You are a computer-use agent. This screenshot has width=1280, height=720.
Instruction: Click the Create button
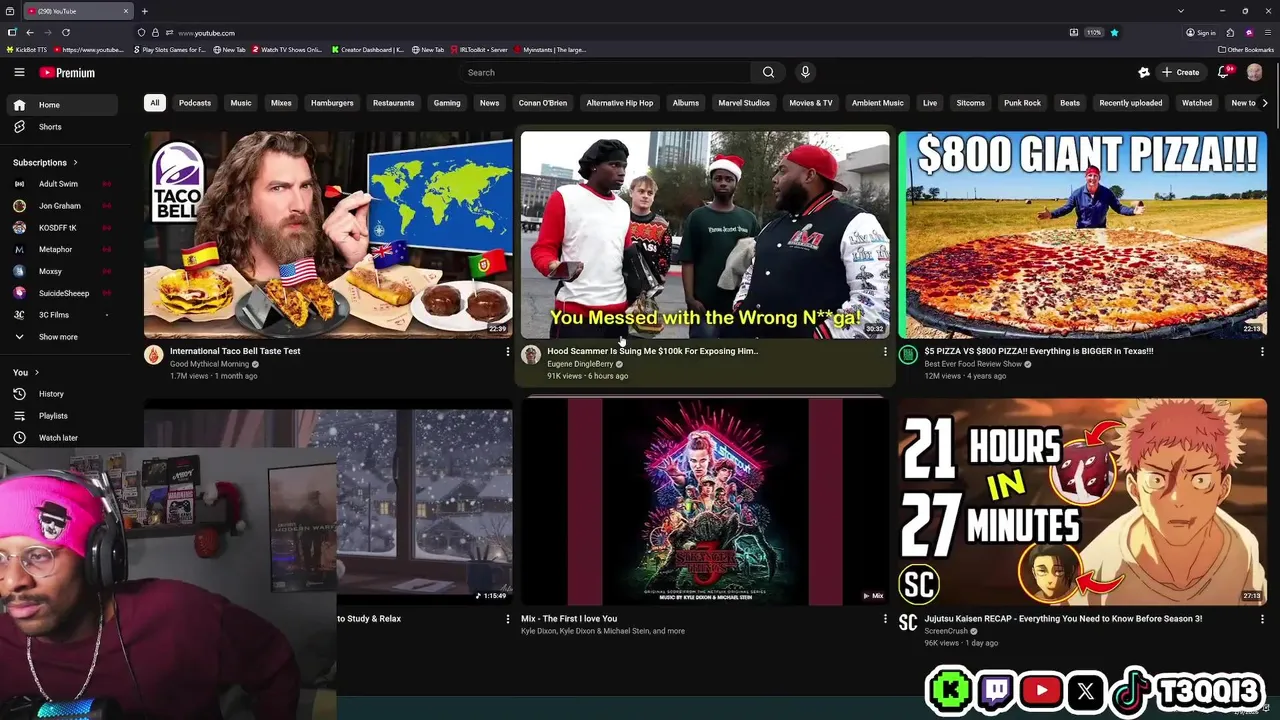1180,72
